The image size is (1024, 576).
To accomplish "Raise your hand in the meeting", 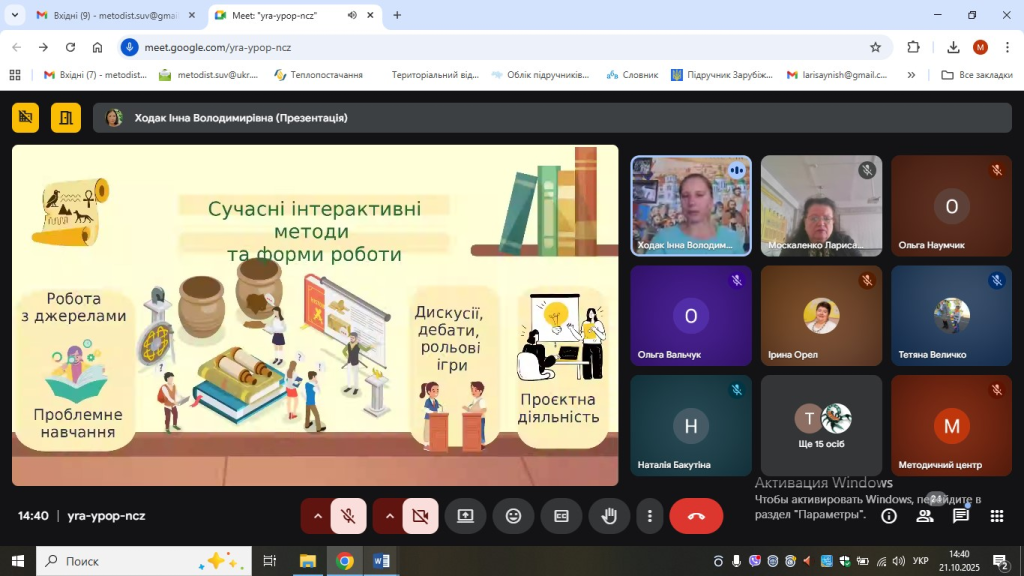I will click(x=608, y=516).
